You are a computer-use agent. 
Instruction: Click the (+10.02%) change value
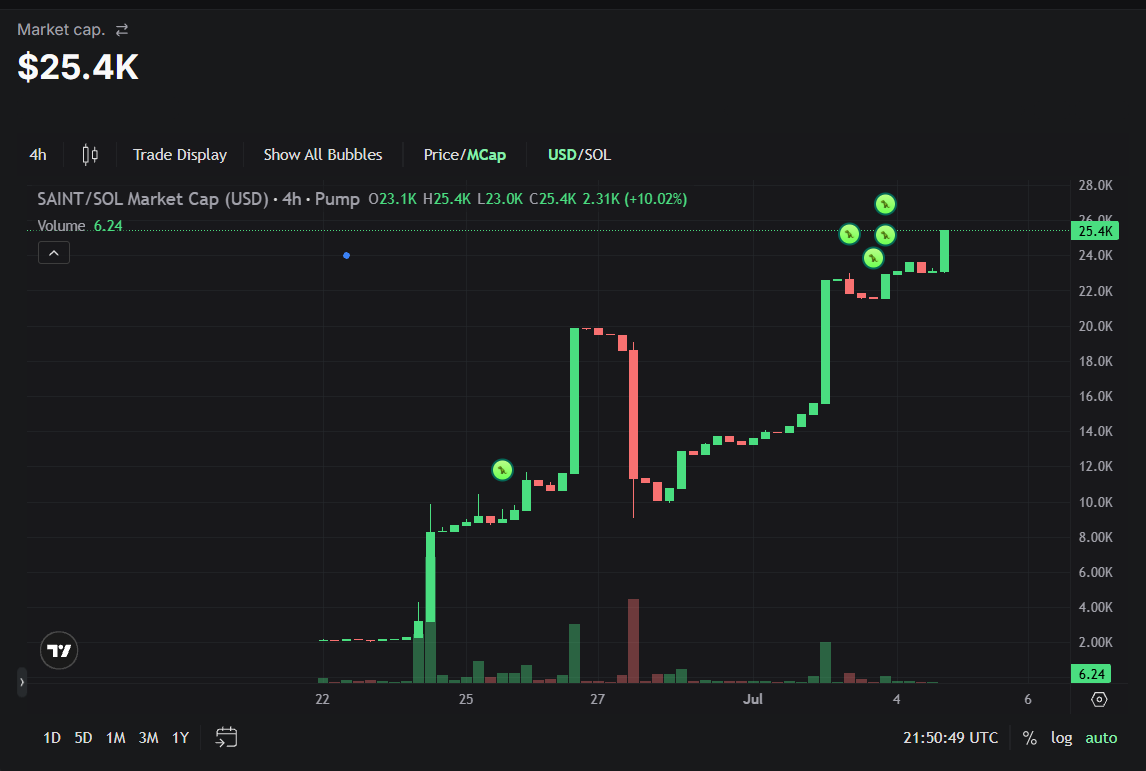pos(656,199)
